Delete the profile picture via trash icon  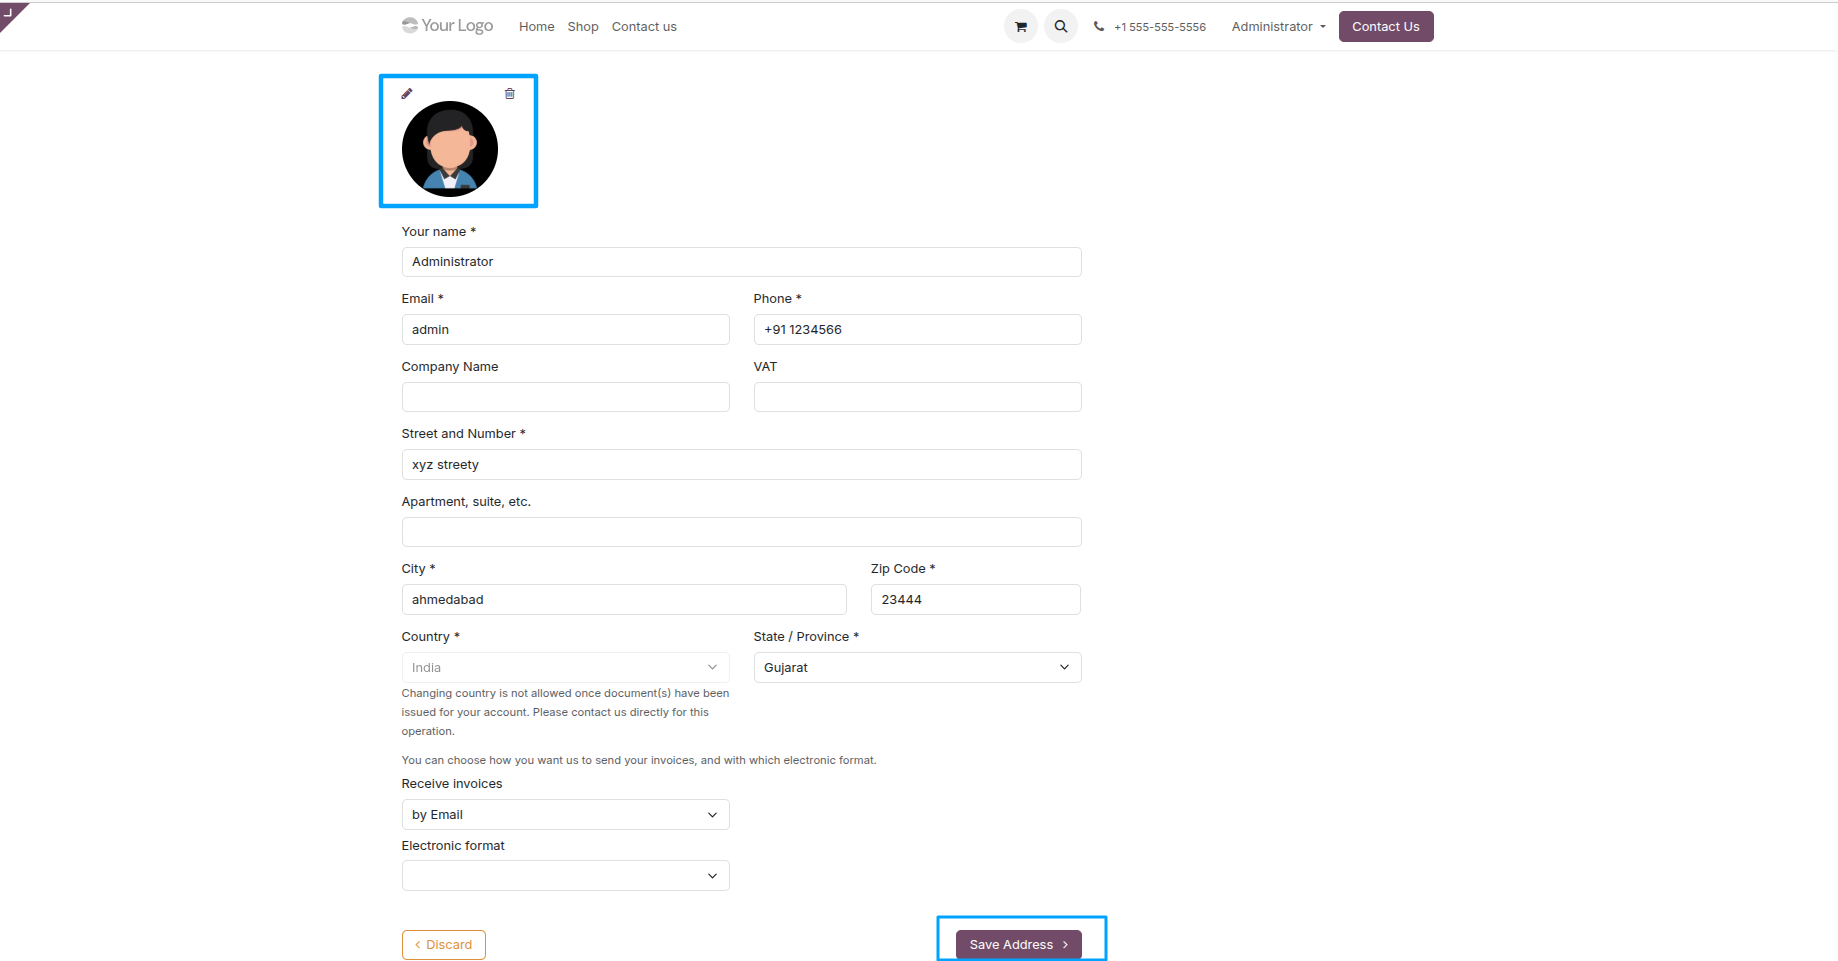coord(510,93)
